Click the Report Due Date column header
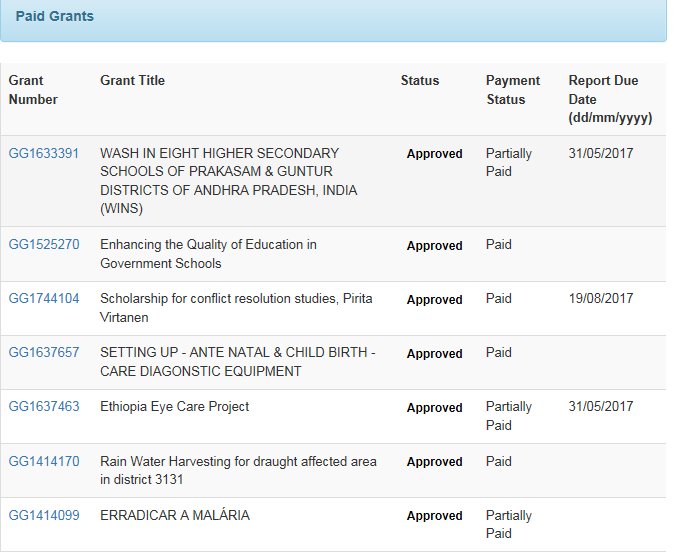The image size is (675, 558). [609, 99]
